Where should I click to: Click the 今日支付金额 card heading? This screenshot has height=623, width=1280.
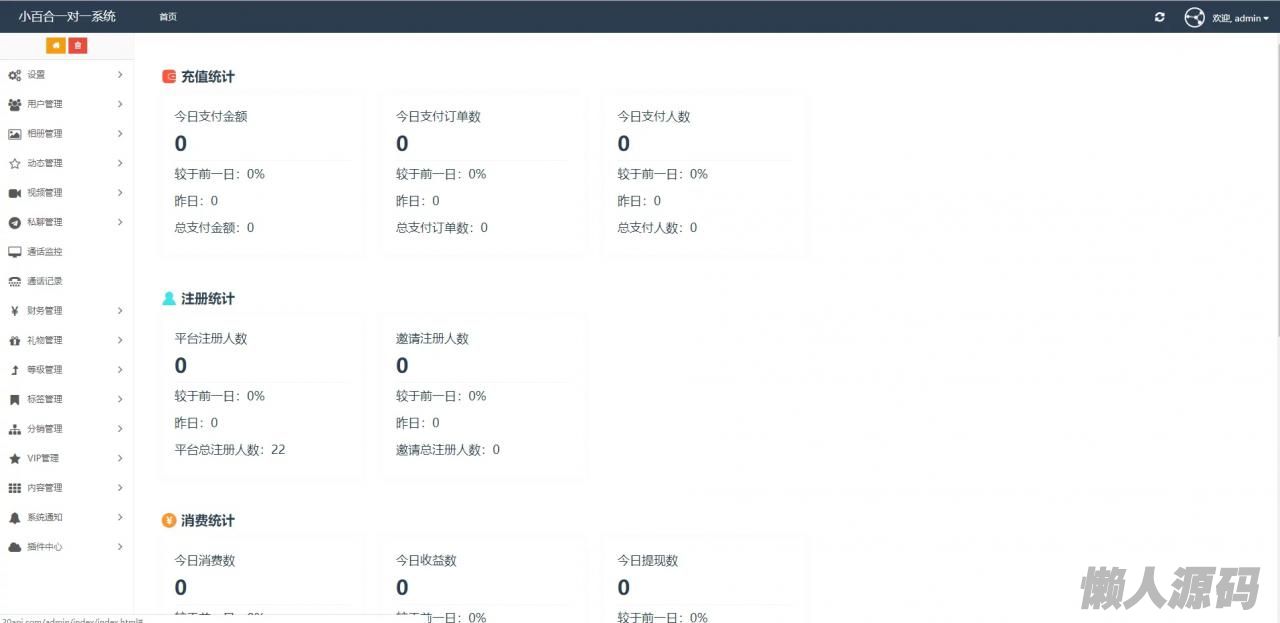[211, 116]
